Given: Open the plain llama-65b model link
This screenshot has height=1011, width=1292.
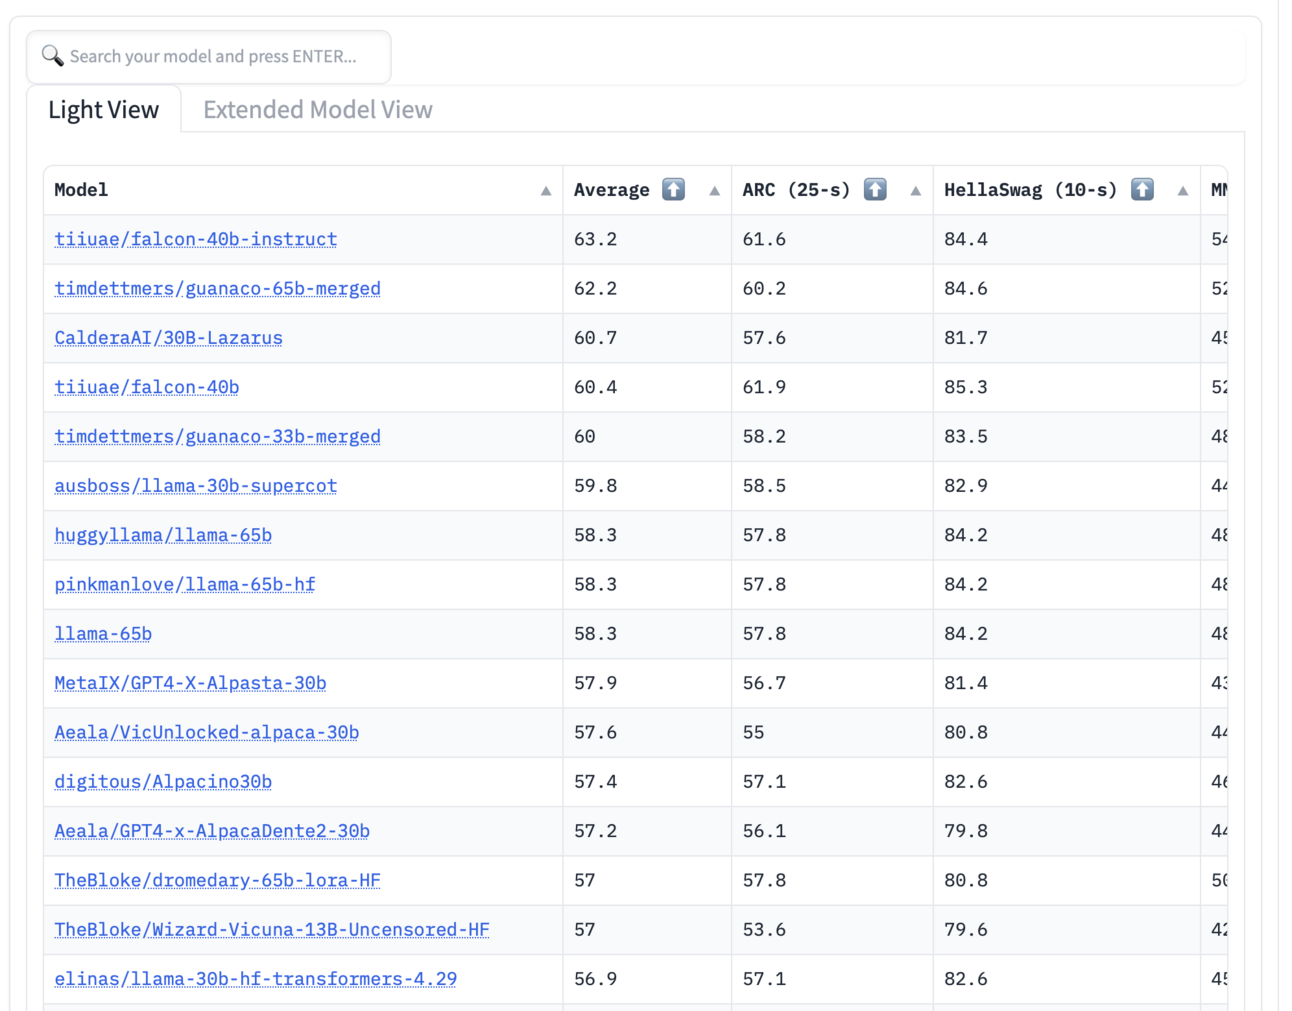Looking at the screenshot, I should [x=103, y=633].
